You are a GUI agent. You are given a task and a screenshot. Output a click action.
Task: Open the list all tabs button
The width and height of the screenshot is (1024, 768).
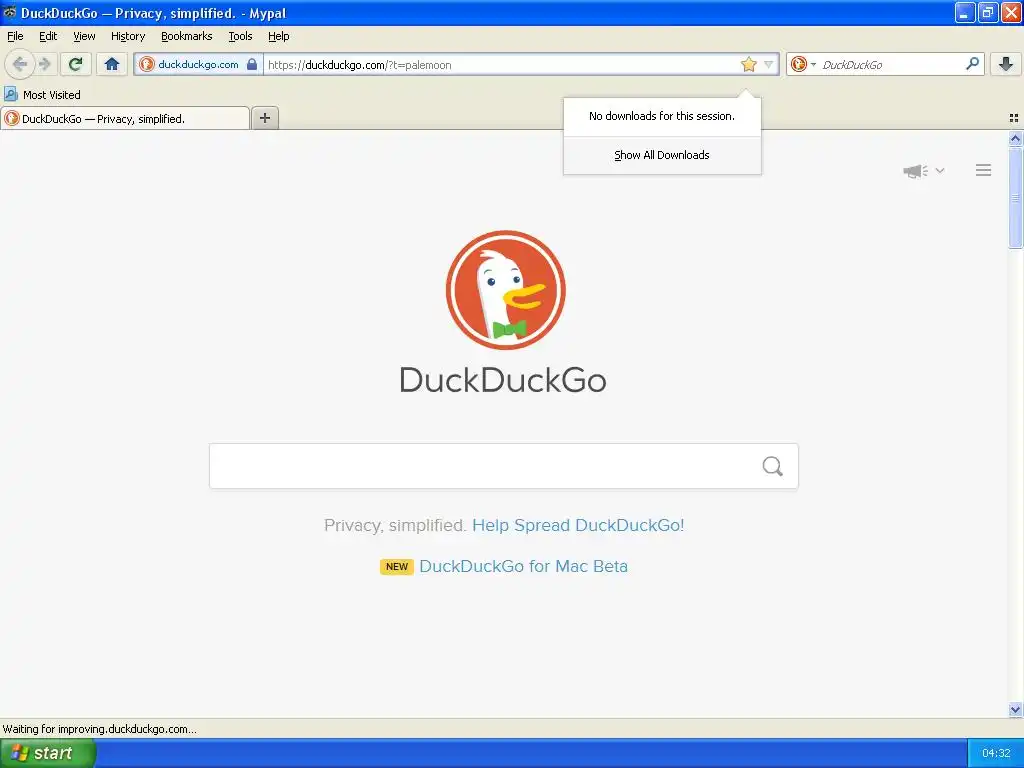(1014, 118)
